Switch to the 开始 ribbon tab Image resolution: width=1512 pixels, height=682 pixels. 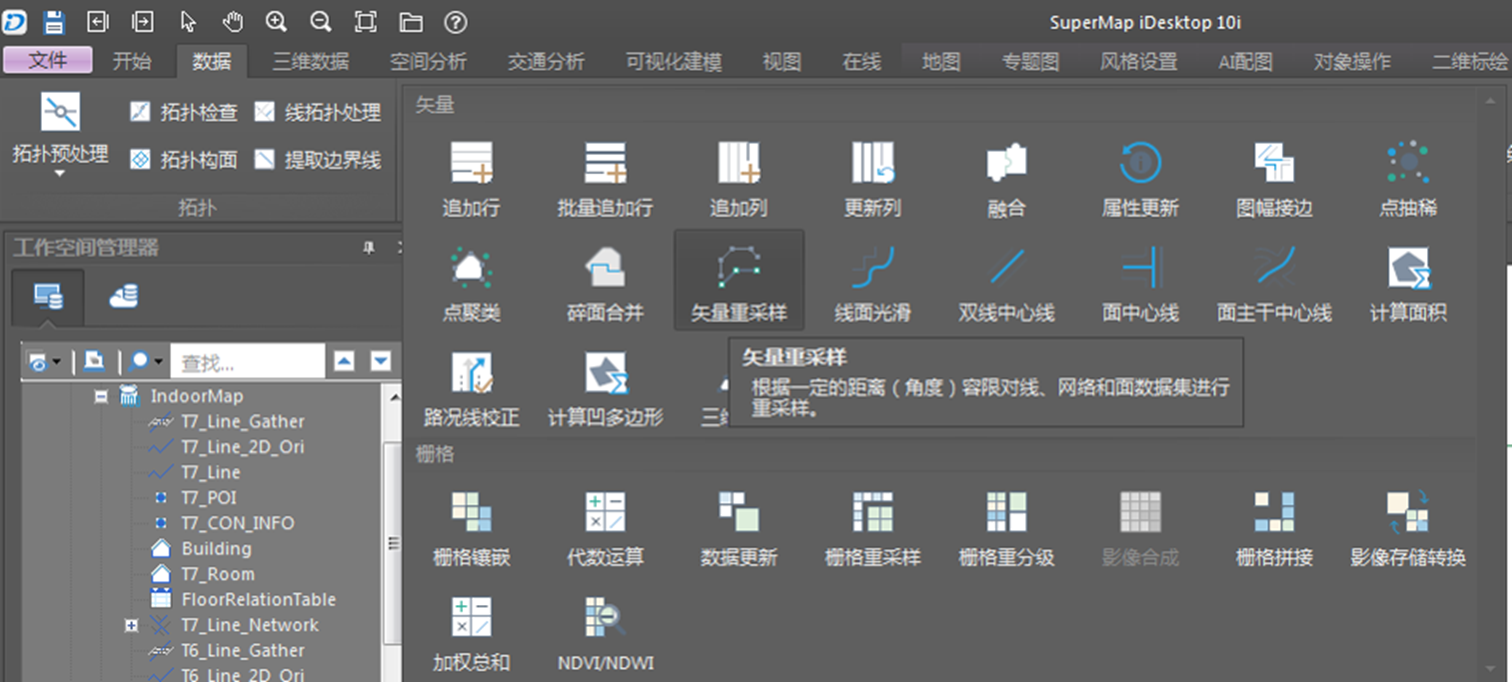132,61
